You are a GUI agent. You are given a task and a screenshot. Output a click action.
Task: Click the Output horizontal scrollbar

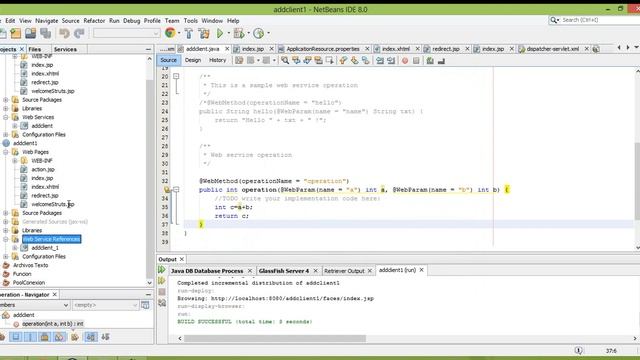(x=275, y=338)
